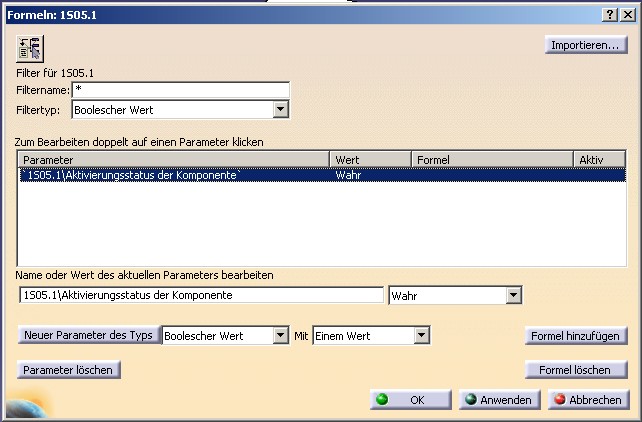Screen dimensions: 642x422
Task: Click the Wert column header
Action: (371, 159)
